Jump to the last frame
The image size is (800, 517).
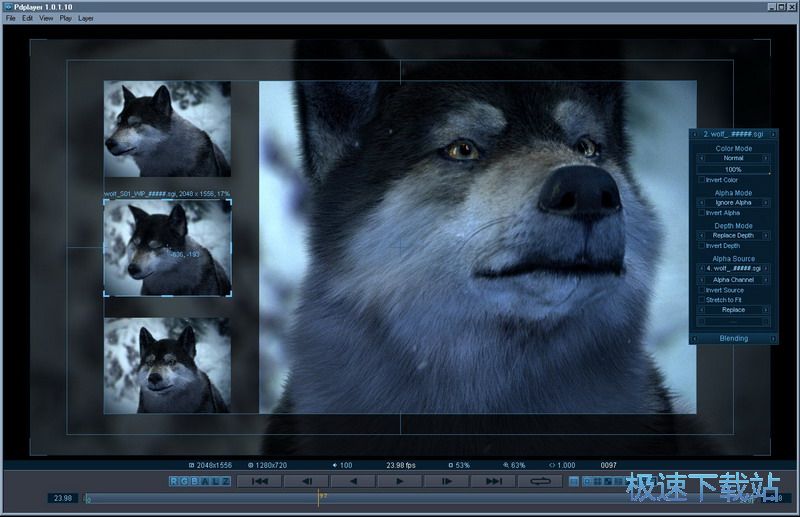(x=493, y=481)
